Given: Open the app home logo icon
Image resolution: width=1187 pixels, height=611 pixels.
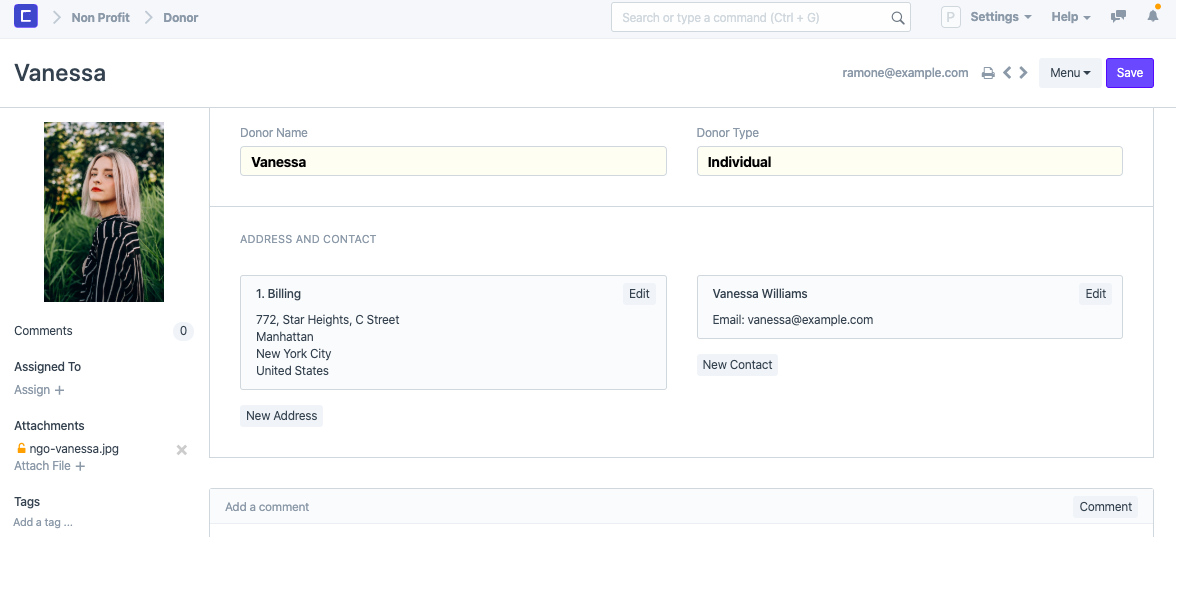Looking at the screenshot, I should point(26,16).
